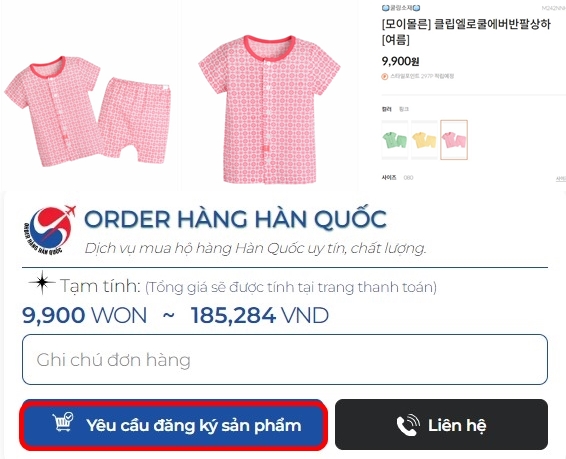This screenshot has width=566, height=459.
Task: Focus the Ghi chú đơn hàng note field
Action: [285, 359]
